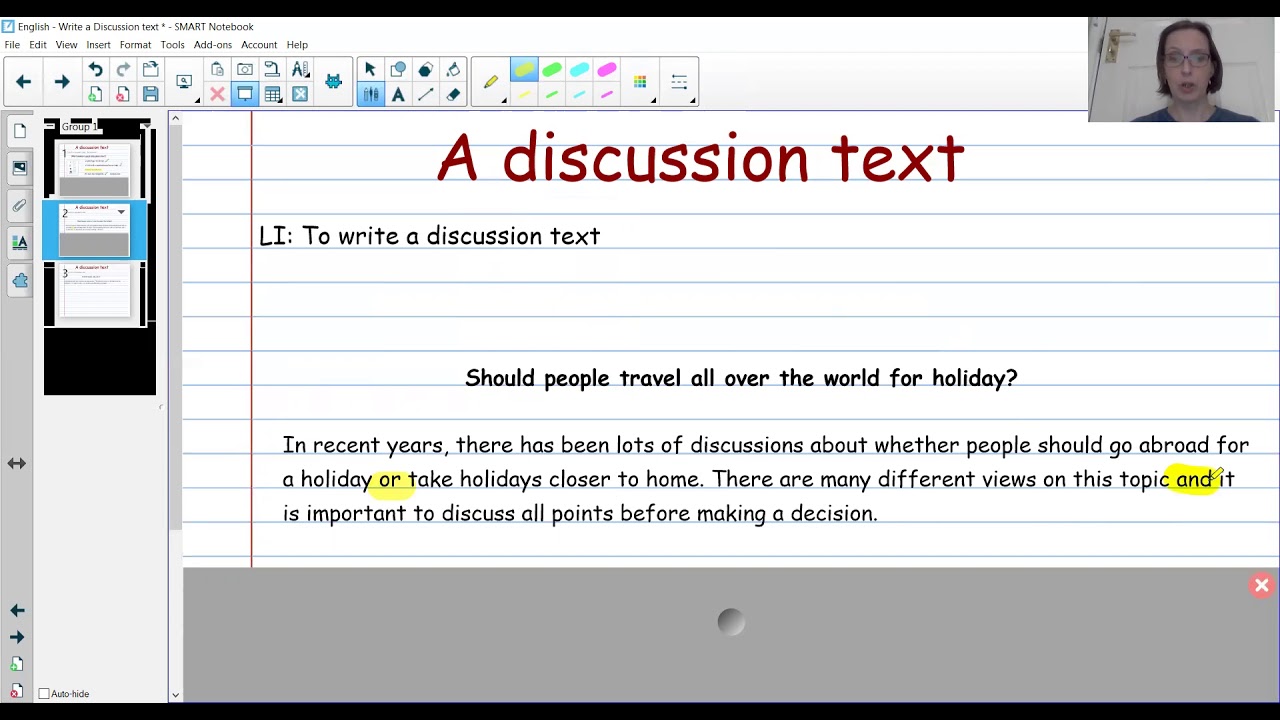The image size is (1280, 720).
Task: Open the Edit menu
Action: coord(37,45)
